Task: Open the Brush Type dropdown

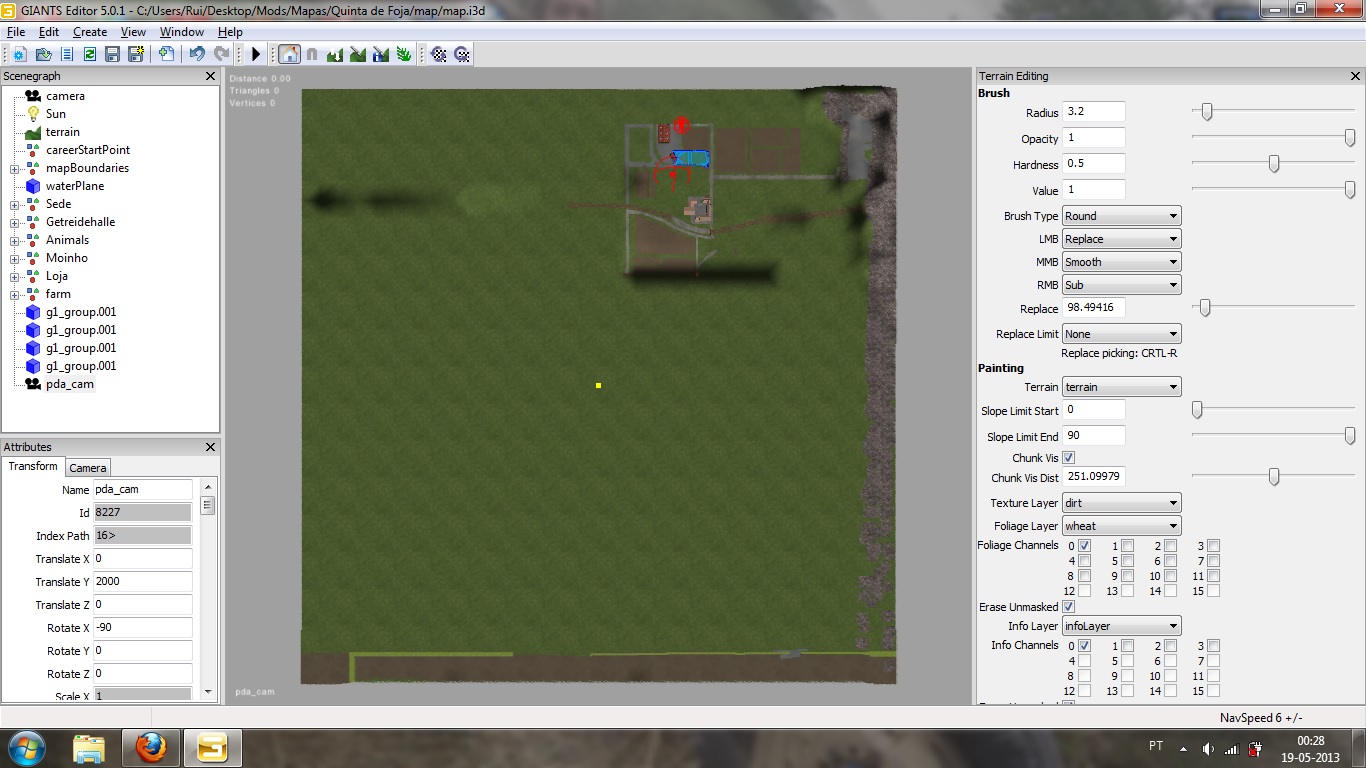Action: [1121, 216]
